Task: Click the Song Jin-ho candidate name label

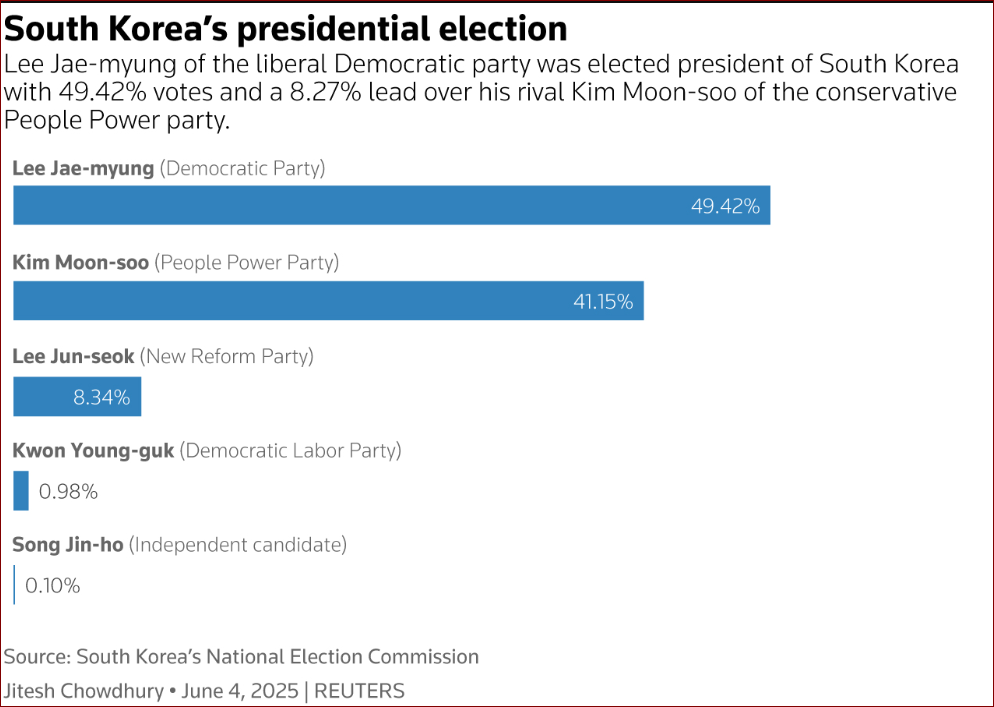Action: 68,545
